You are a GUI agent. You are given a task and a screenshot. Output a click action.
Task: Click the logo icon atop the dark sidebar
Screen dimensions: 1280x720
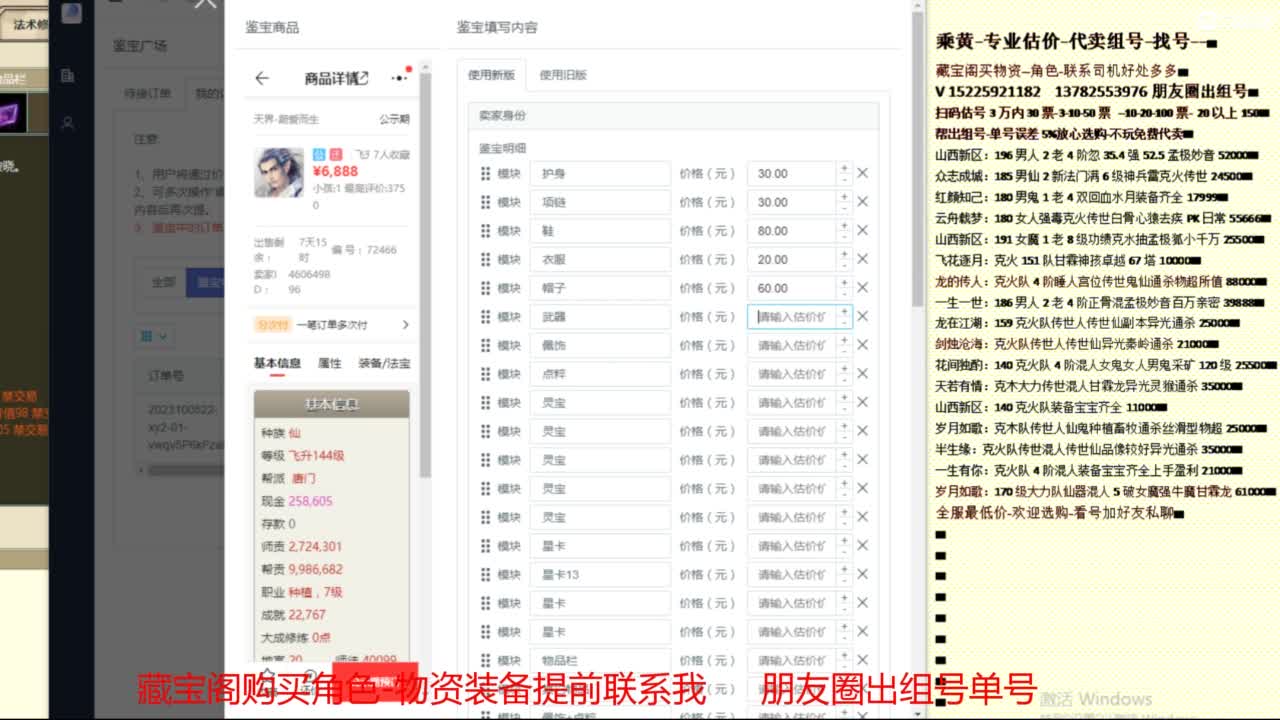coord(71,13)
